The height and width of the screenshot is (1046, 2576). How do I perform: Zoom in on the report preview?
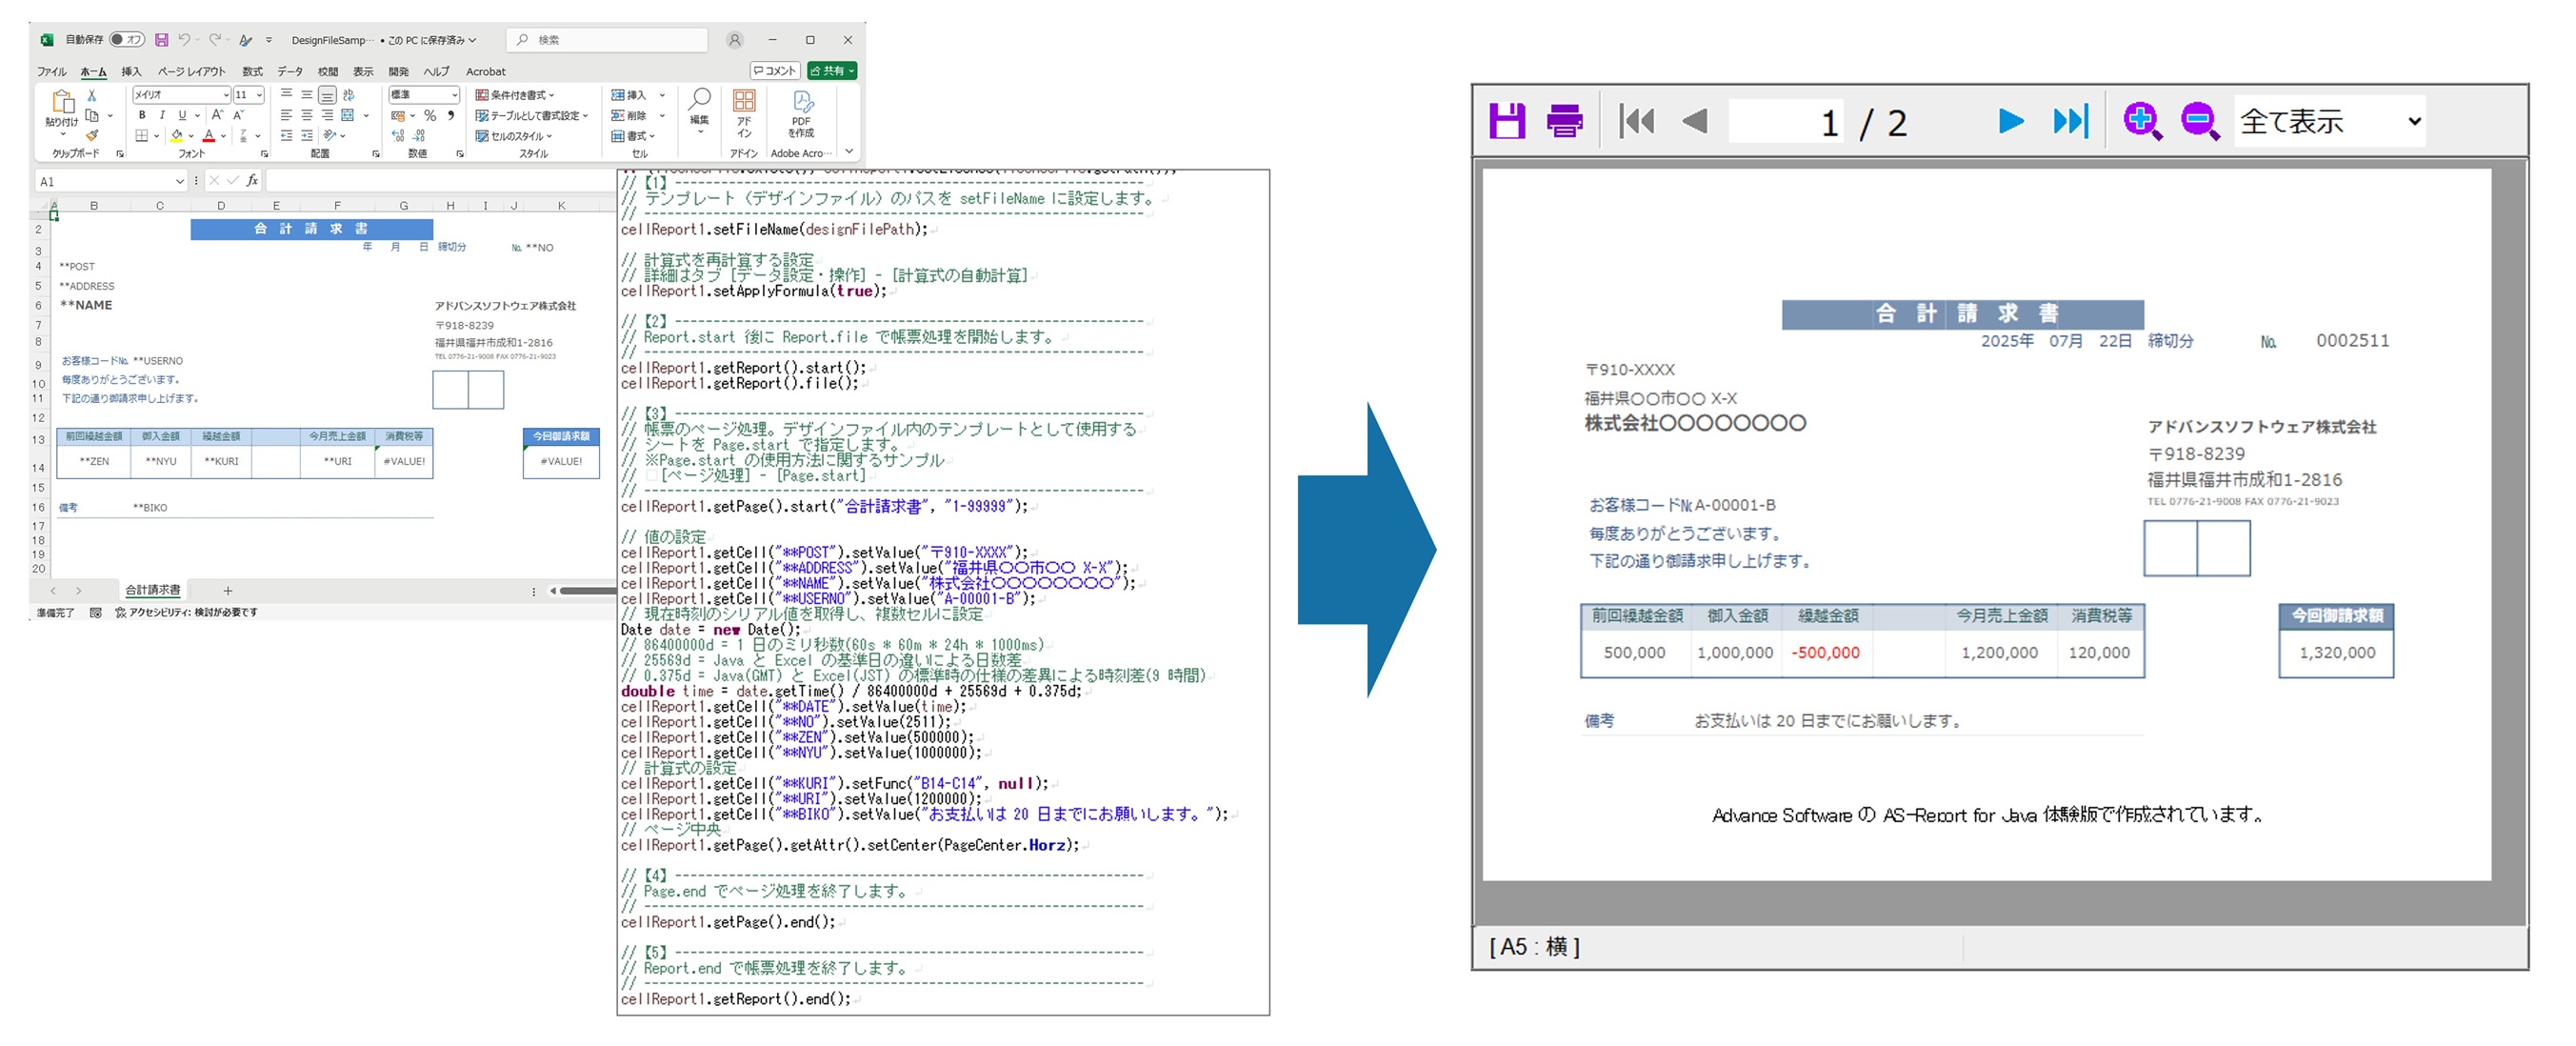(2141, 121)
